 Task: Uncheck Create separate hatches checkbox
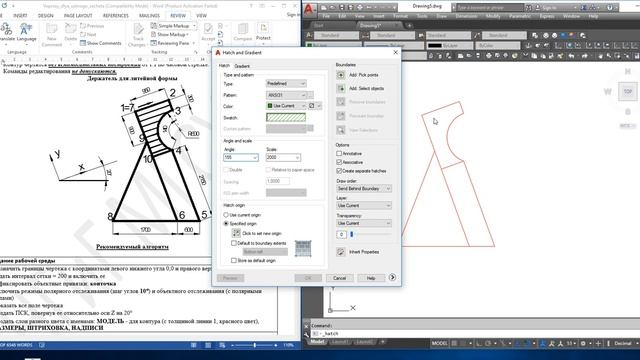click(339, 171)
